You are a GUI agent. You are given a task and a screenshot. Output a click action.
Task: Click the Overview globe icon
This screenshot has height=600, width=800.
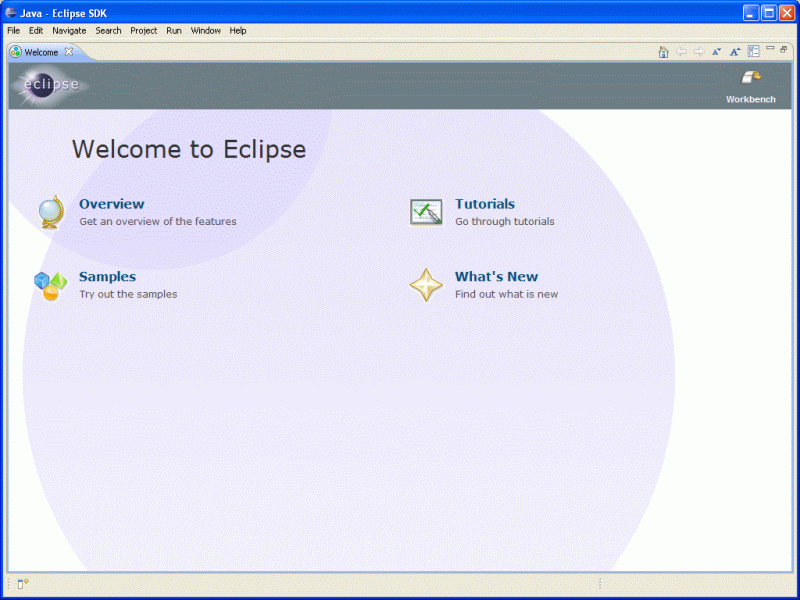click(52, 212)
